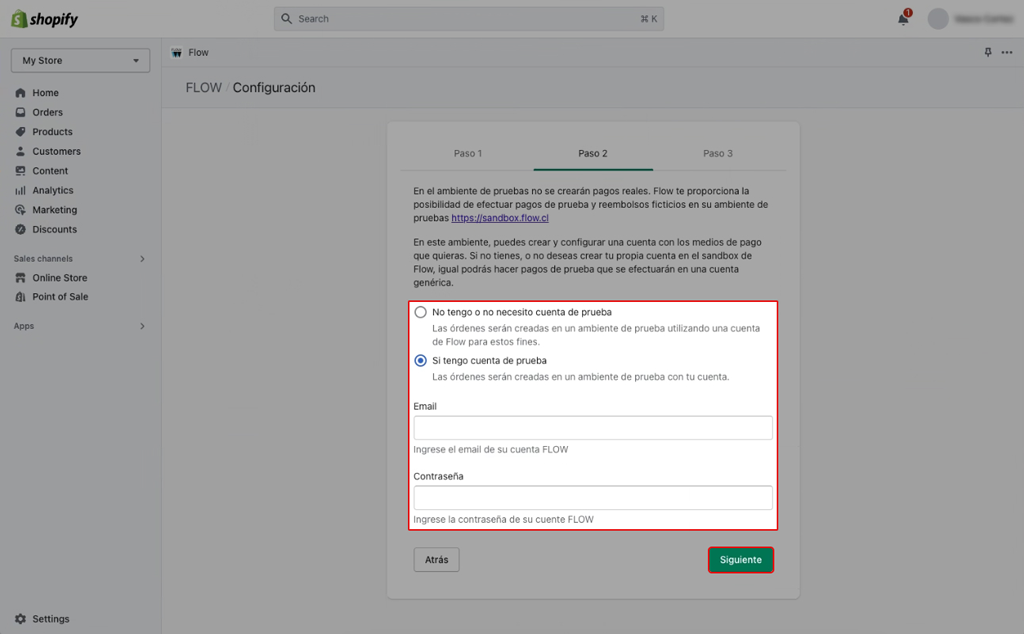Click the Online Store shop icon

[x=20, y=277]
